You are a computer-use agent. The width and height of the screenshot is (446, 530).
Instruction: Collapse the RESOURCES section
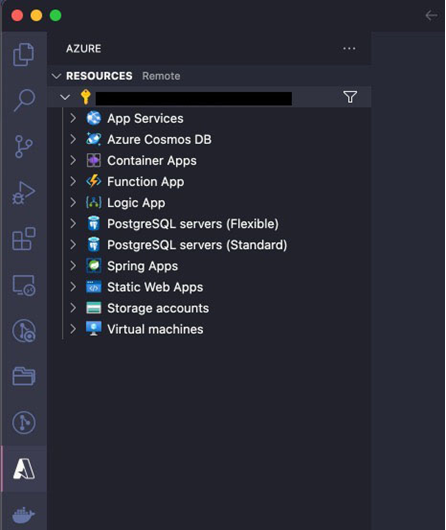[56, 76]
